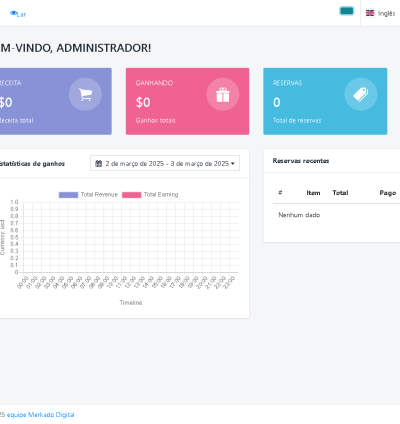This screenshot has width=400, height=424.
Task: Click the Total column header
Action: click(x=340, y=193)
